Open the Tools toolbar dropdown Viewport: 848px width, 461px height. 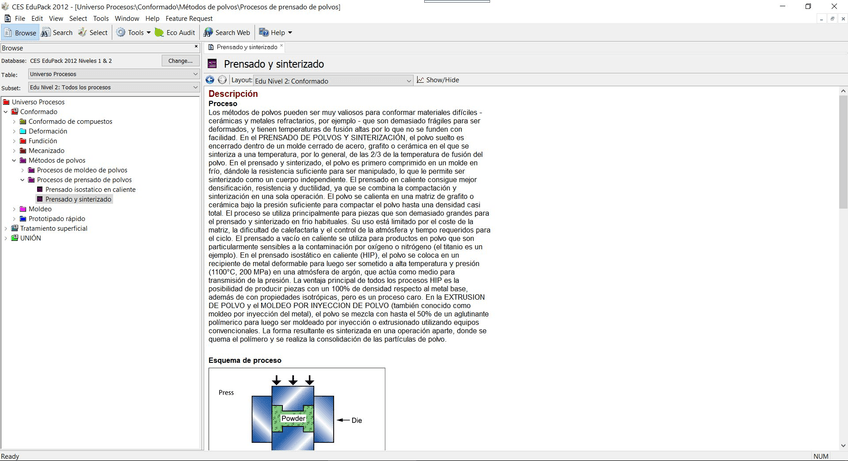point(134,32)
